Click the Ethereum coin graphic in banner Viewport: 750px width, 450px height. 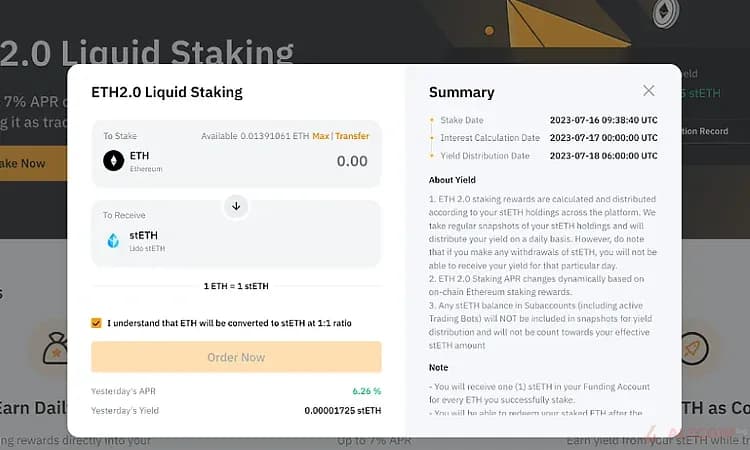pyautogui.click(x=666, y=13)
